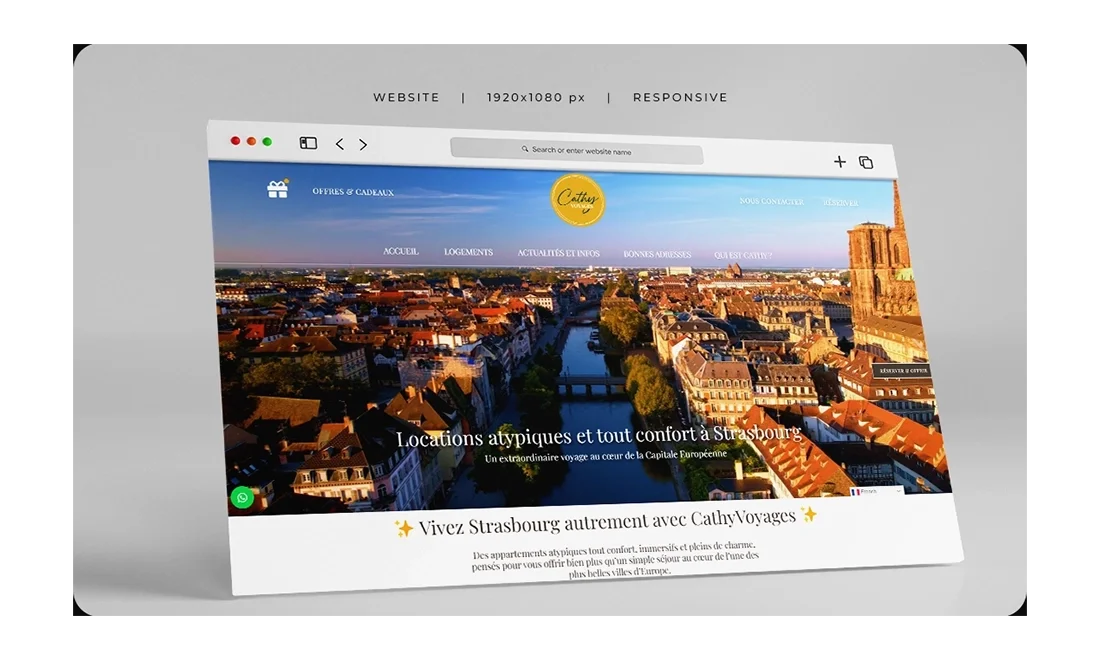The image size is (1100, 660).
Task: Open the green WhatsApp chat bubble
Action: tap(242, 497)
